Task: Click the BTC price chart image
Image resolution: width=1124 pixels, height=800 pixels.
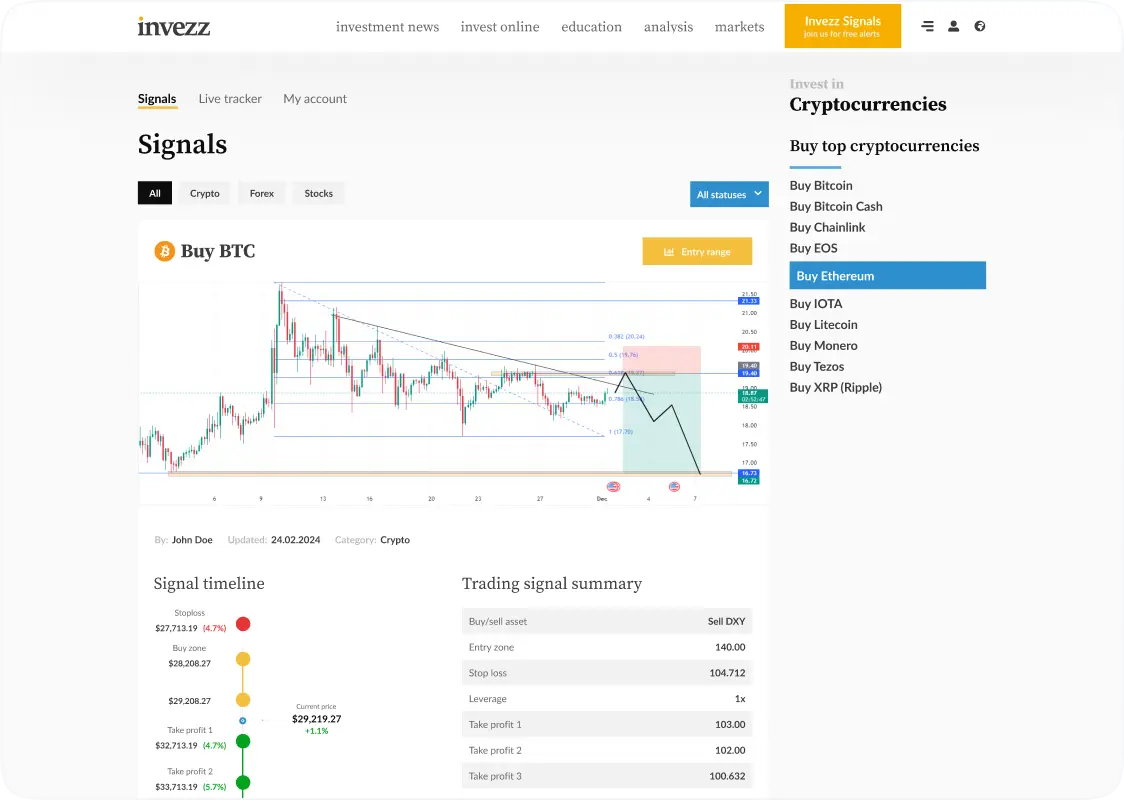Action: coord(453,392)
